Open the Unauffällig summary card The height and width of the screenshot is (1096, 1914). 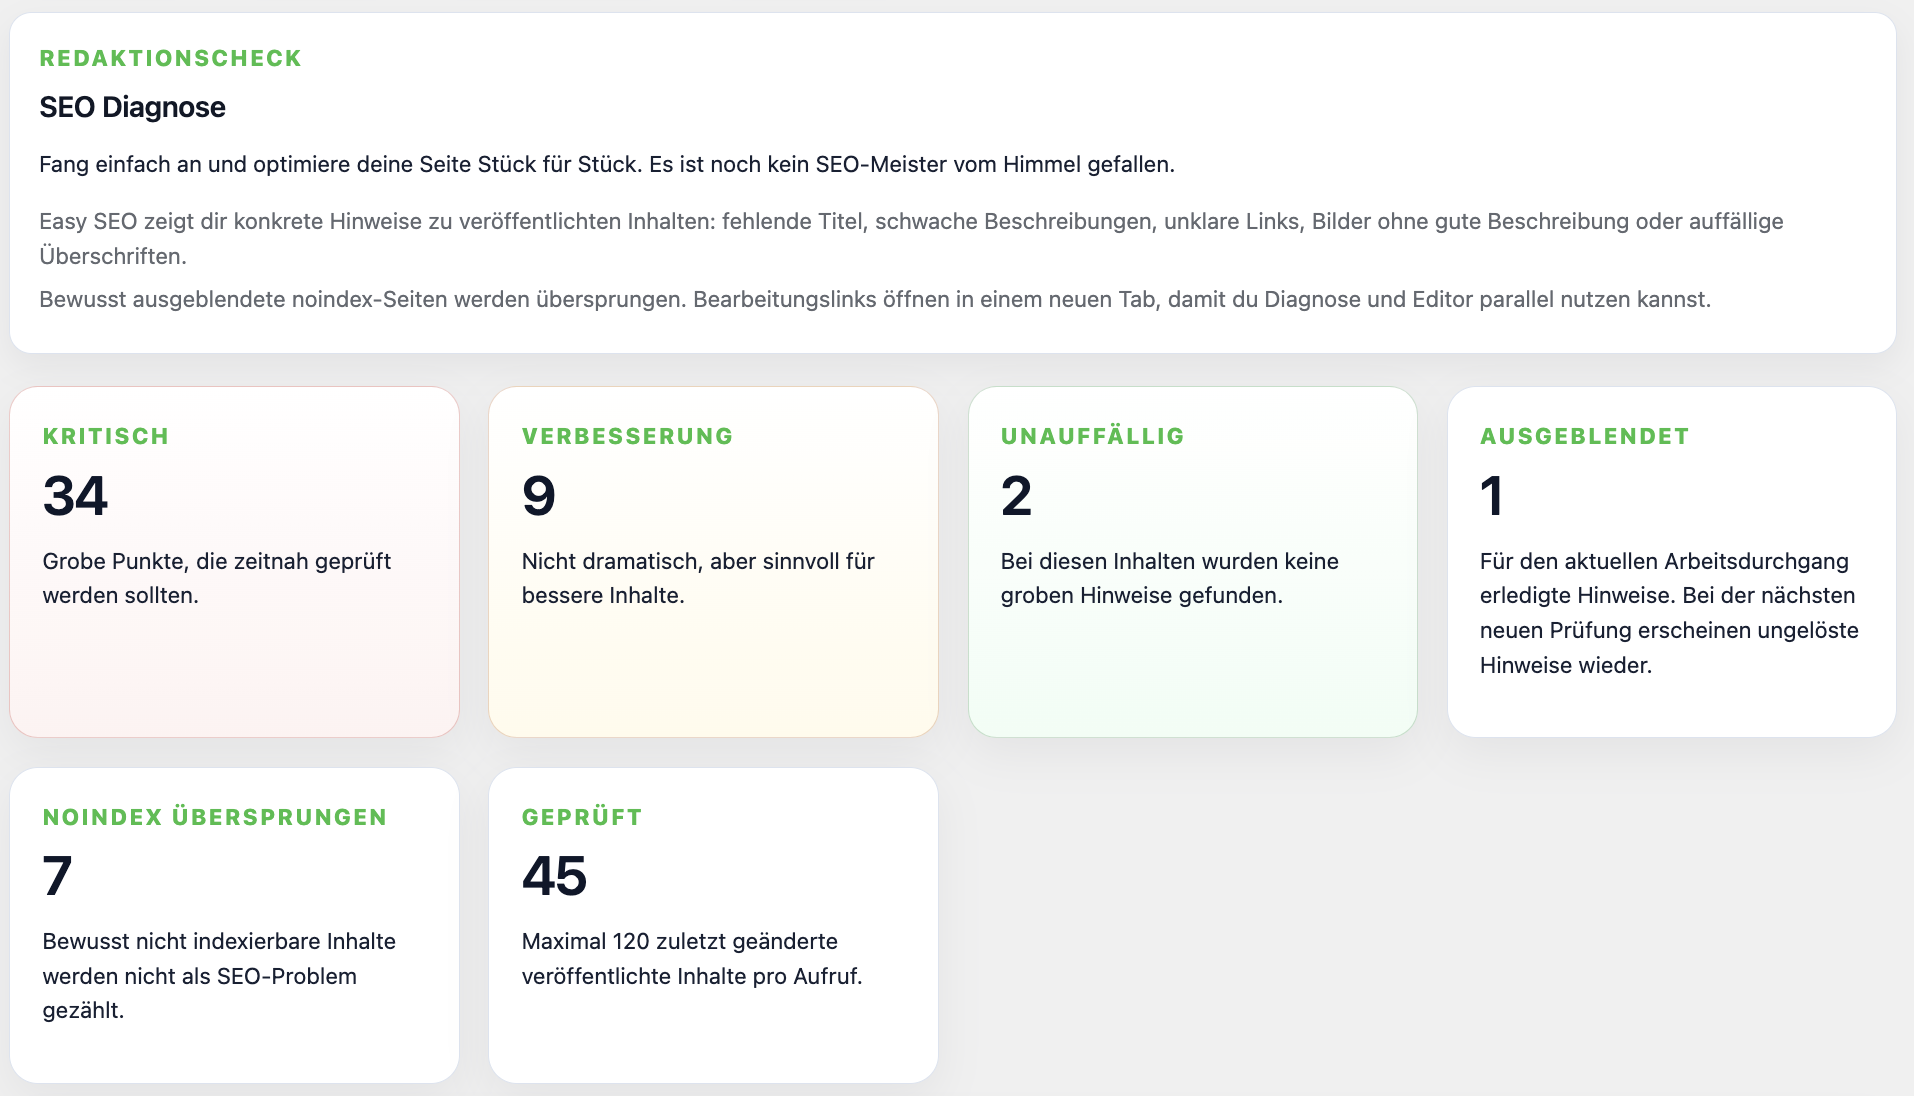1192,562
